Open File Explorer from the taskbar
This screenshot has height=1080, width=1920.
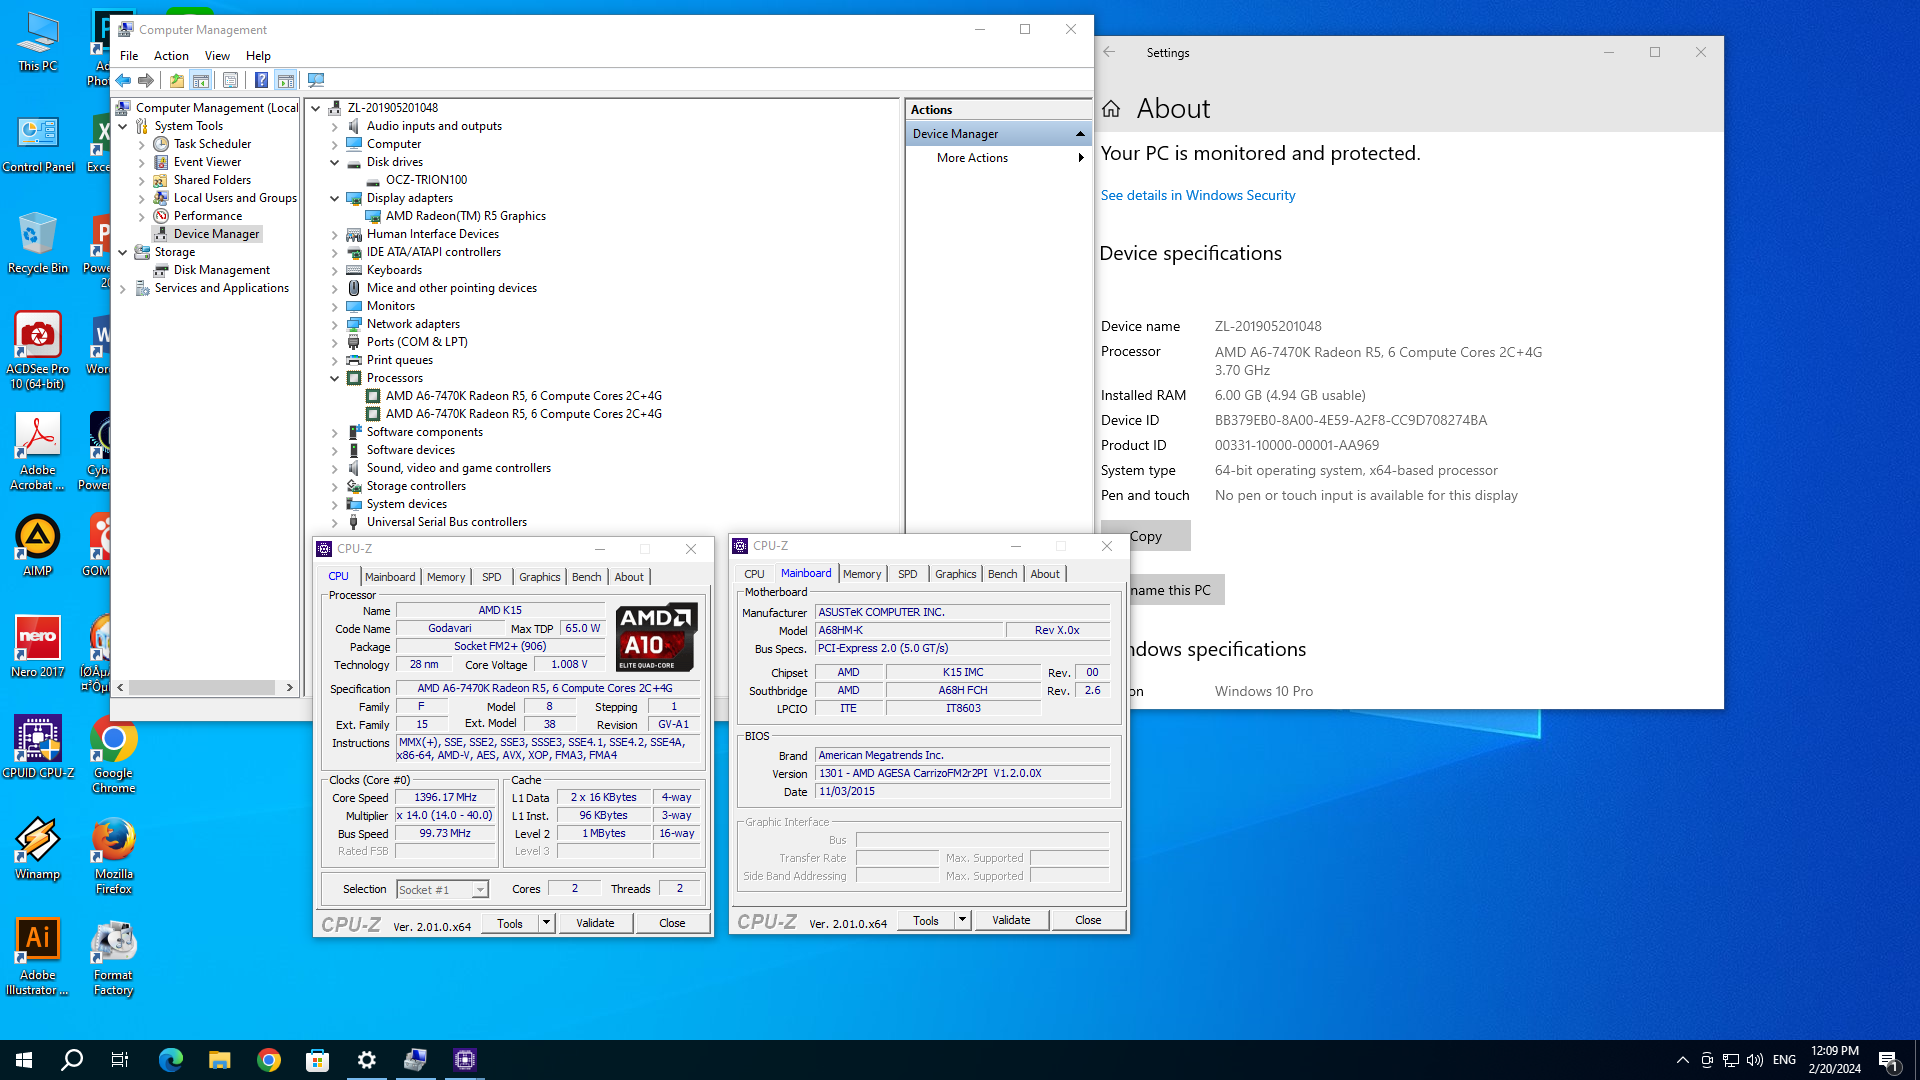(x=219, y=1060)
